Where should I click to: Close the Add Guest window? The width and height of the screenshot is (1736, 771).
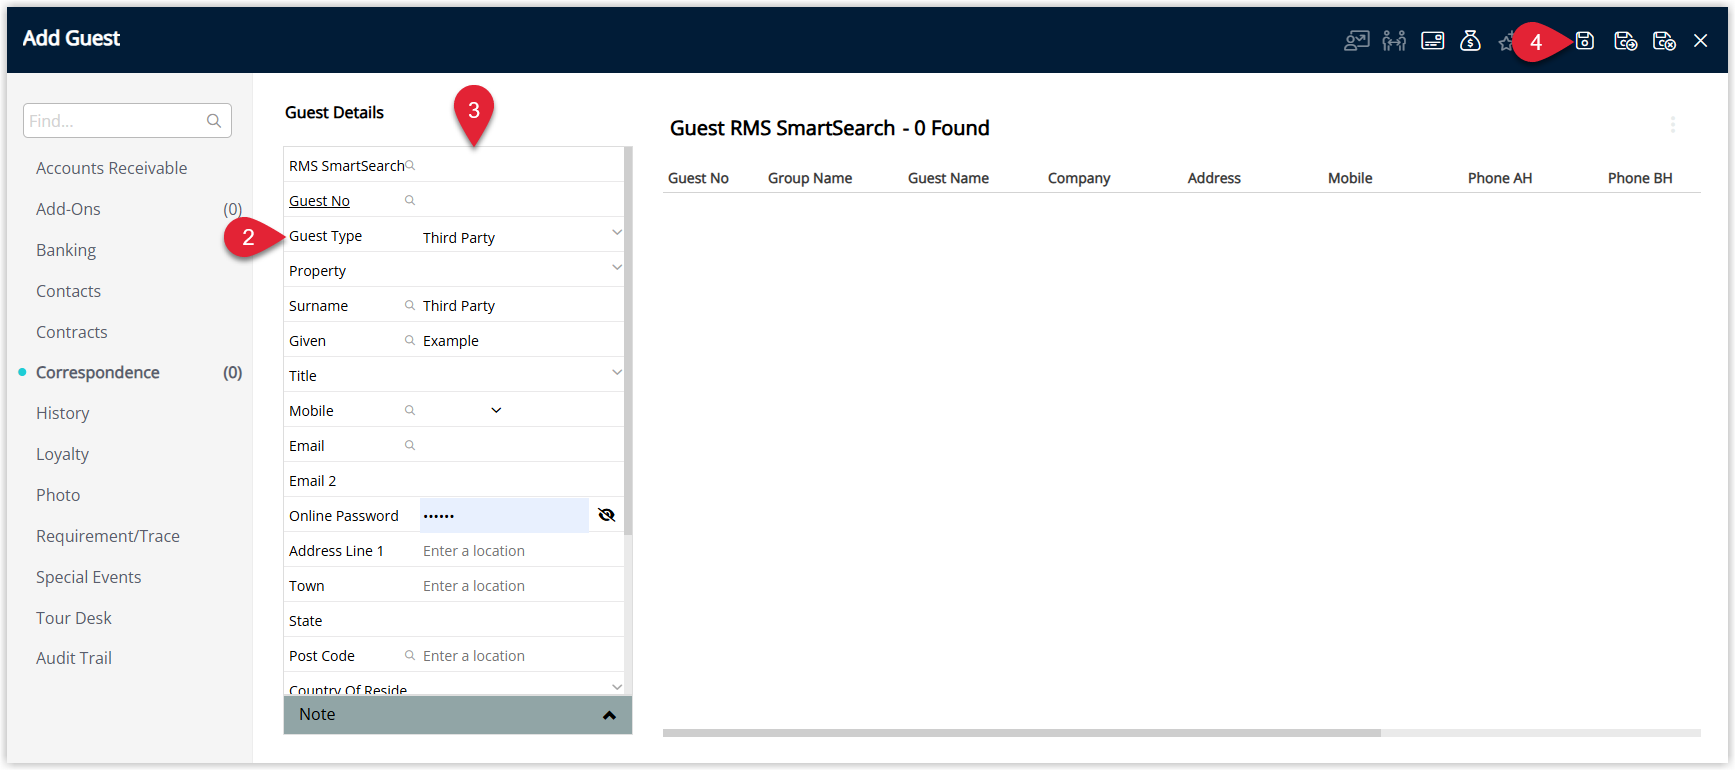1700,41
